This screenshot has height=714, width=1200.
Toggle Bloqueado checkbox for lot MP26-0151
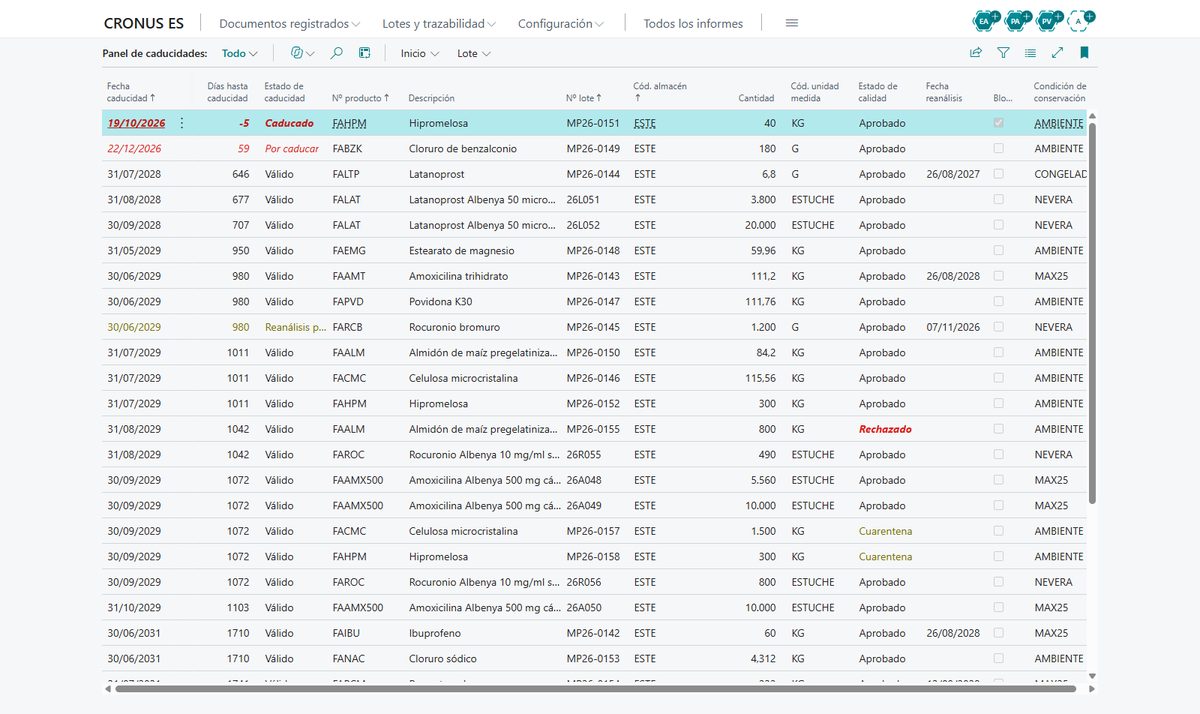[x=999, y=123]
